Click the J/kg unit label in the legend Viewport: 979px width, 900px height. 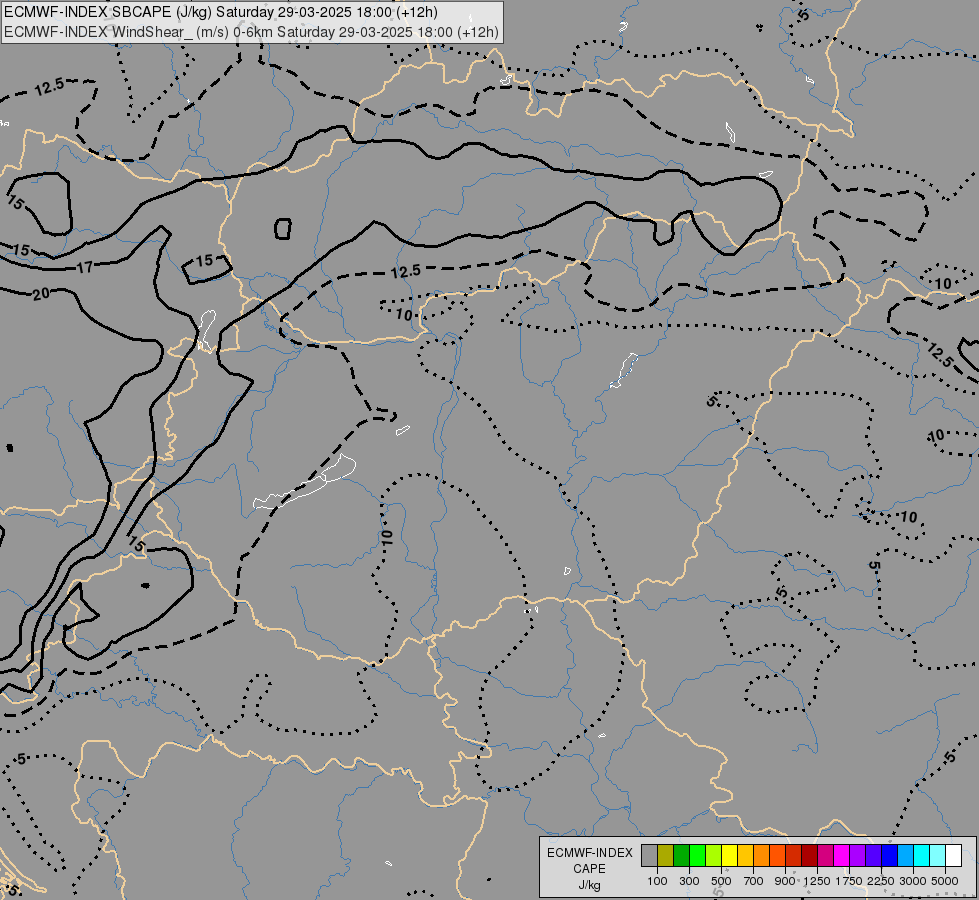pos(589,885)
